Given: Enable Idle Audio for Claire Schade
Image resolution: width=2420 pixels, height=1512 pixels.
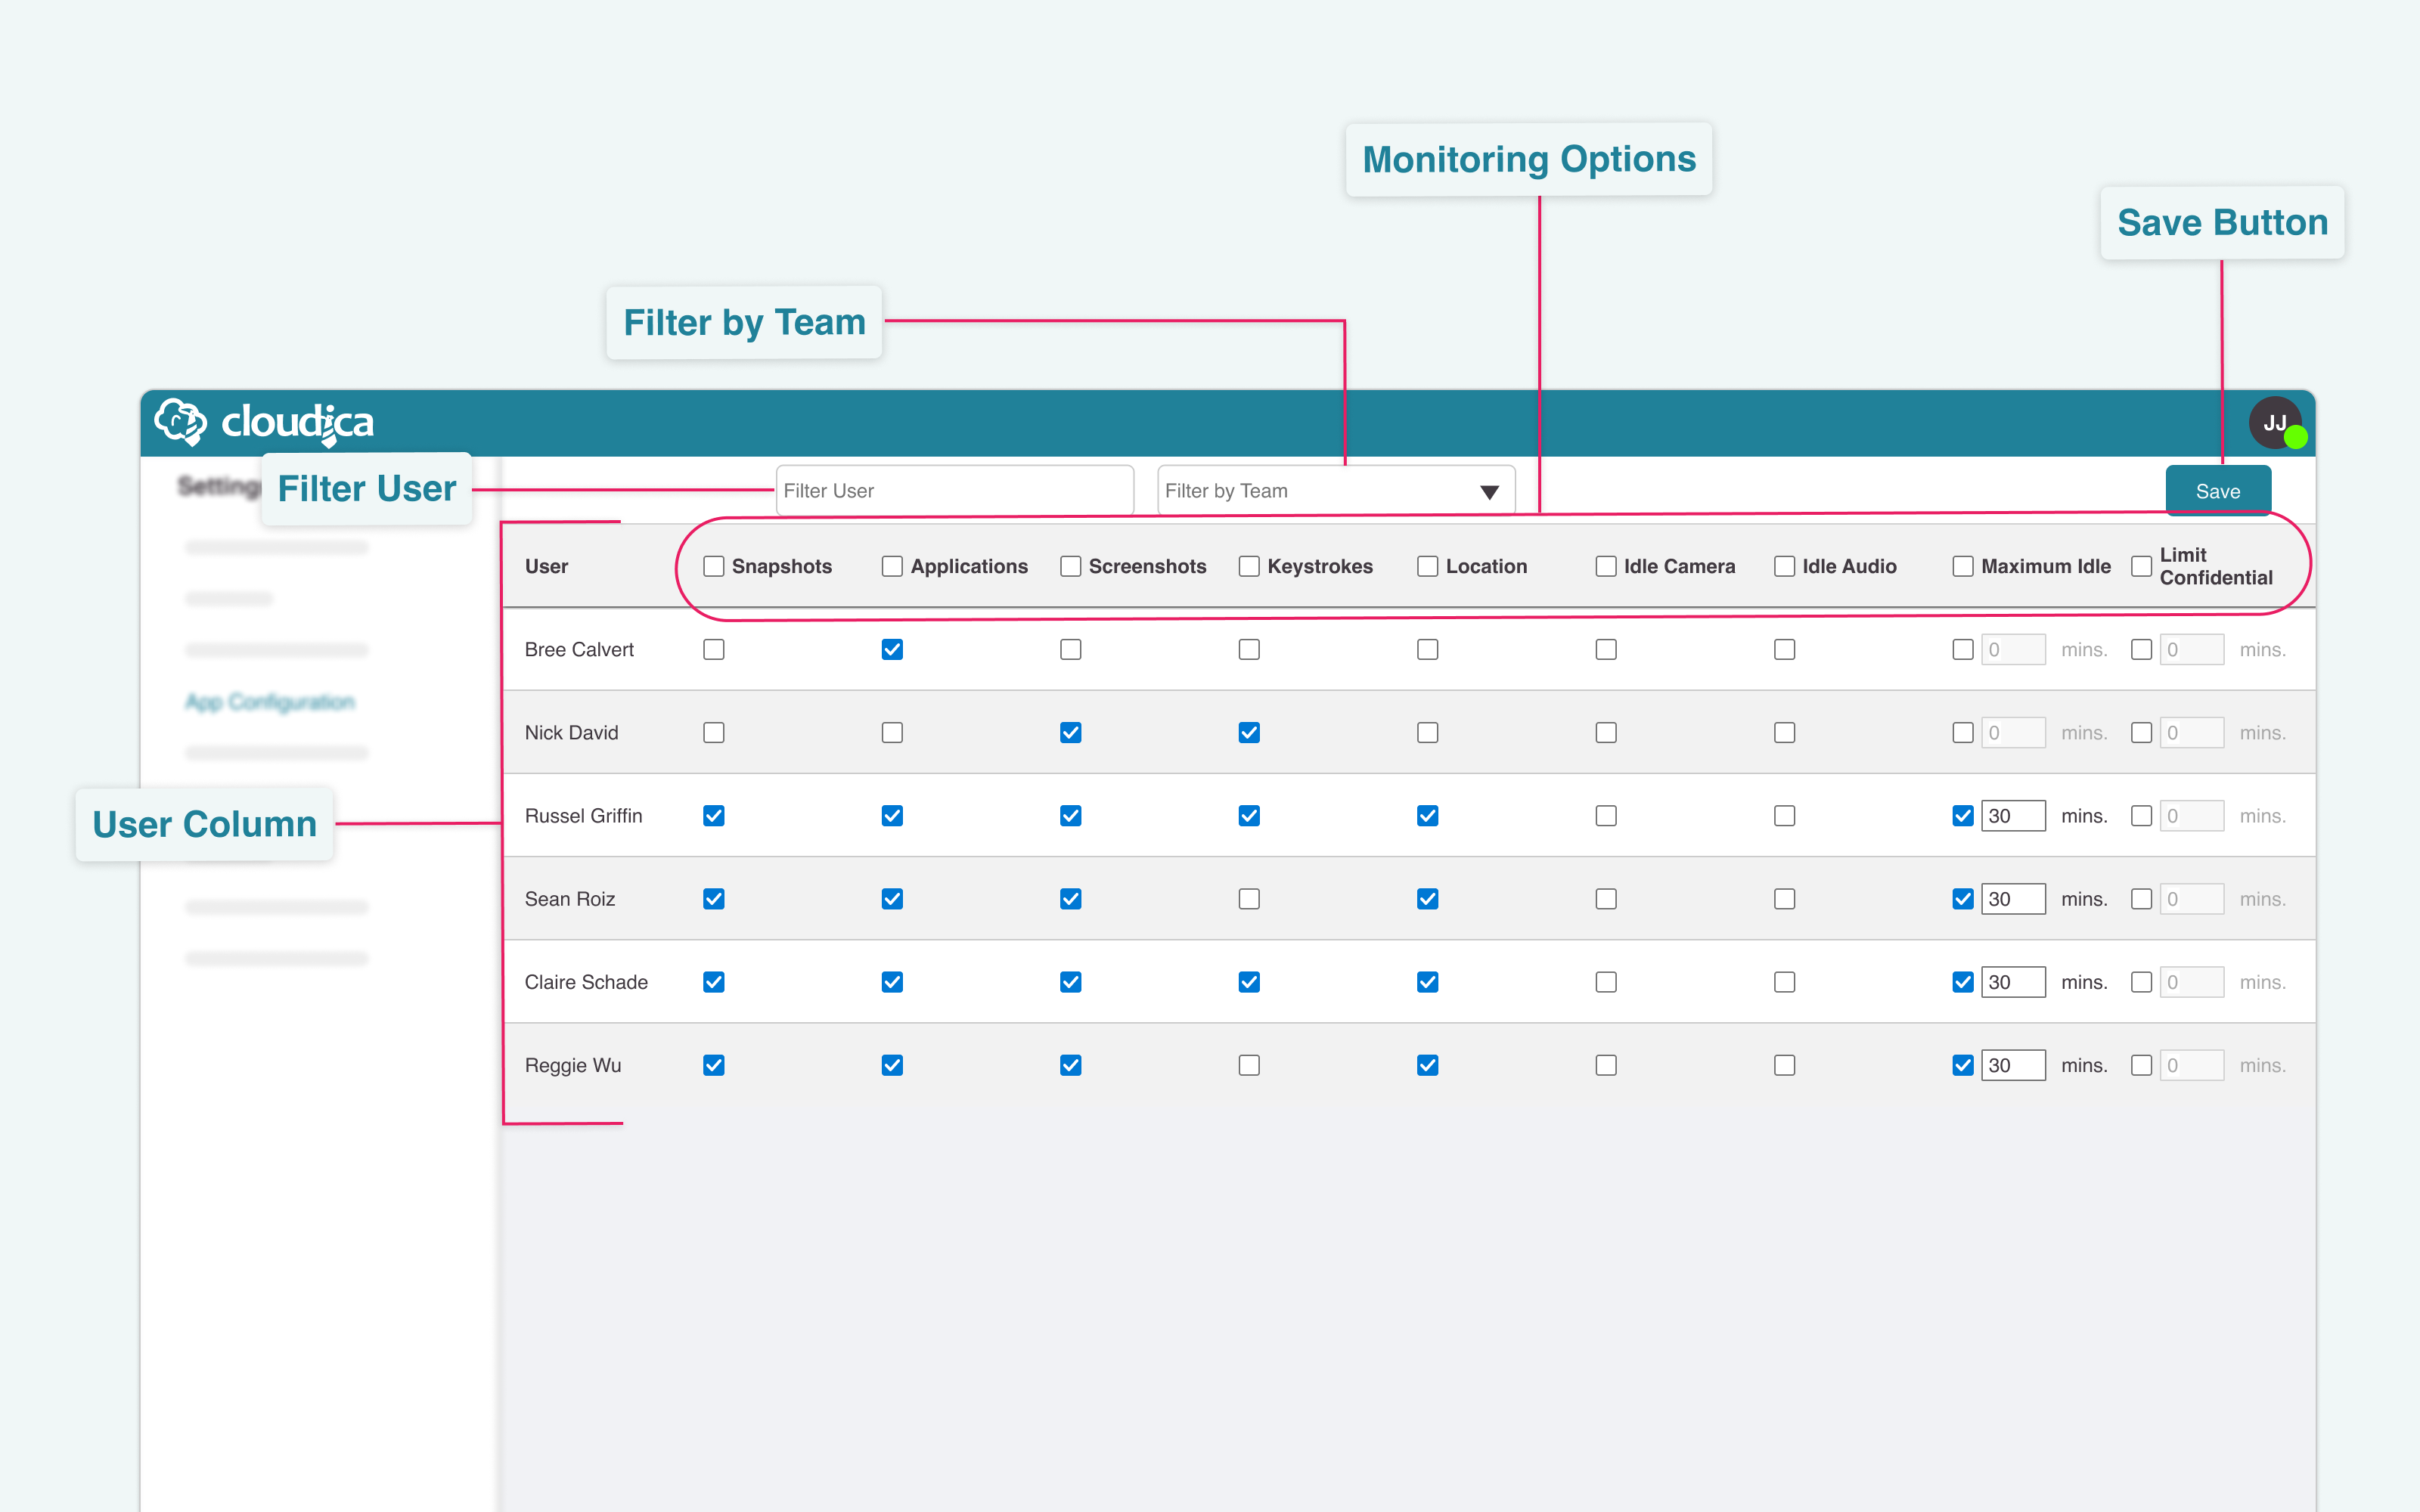Looking at the screenshot, I should (x=1784, y=981).
